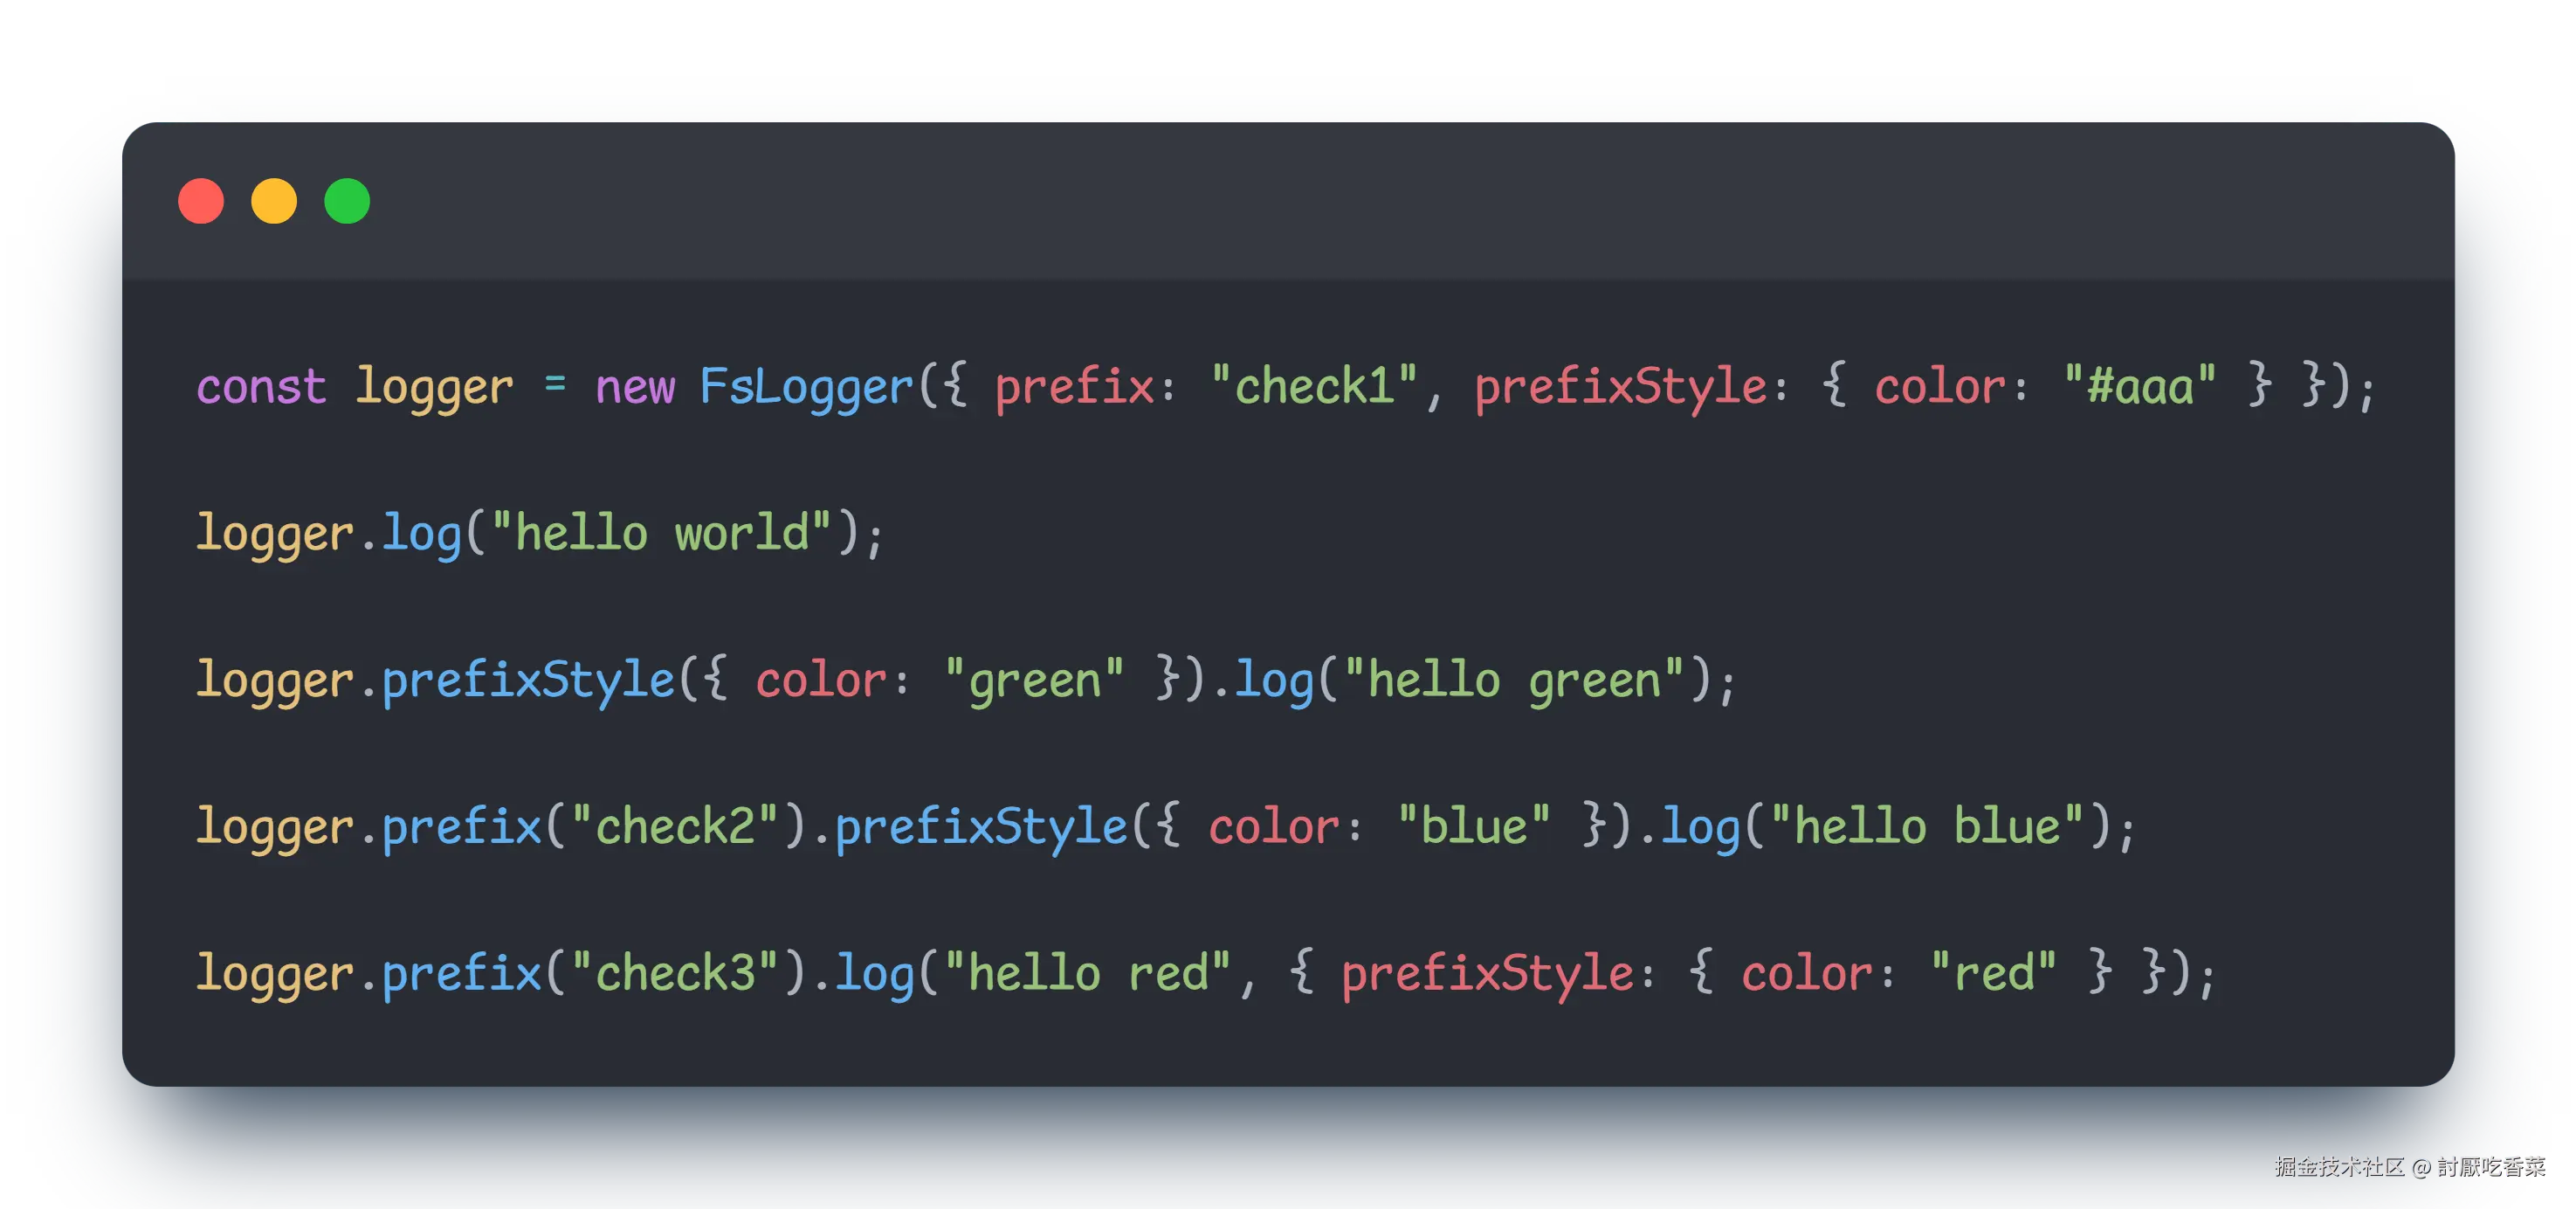This screenshot has width=2576, height=1209.
Task: Click the yellow minimize window dot
Action: (274, 201)
